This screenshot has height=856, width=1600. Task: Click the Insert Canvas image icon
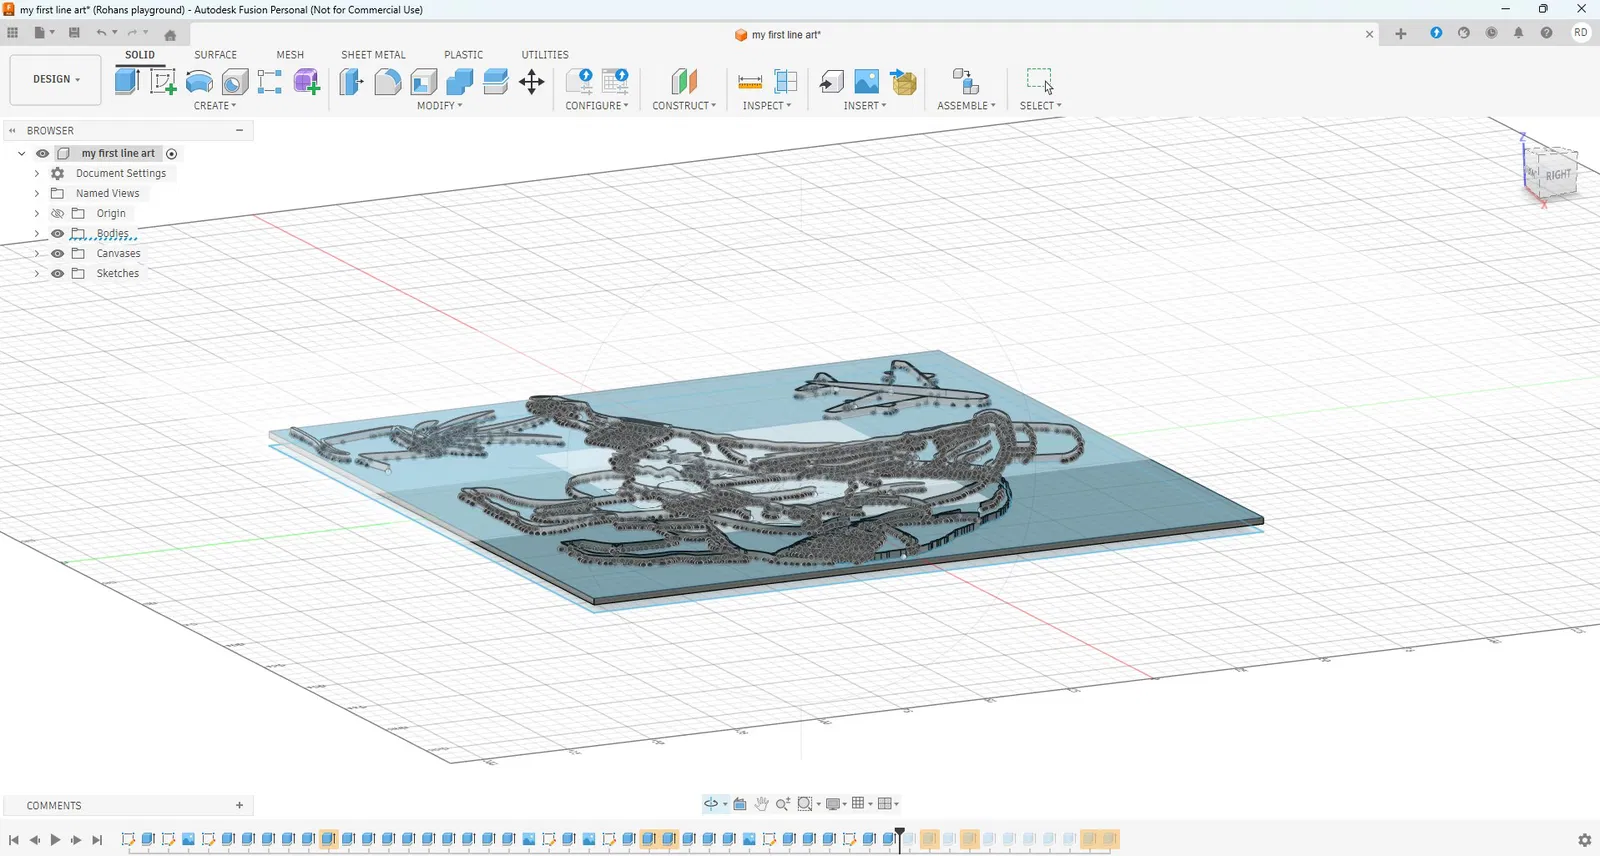[867, 82]
